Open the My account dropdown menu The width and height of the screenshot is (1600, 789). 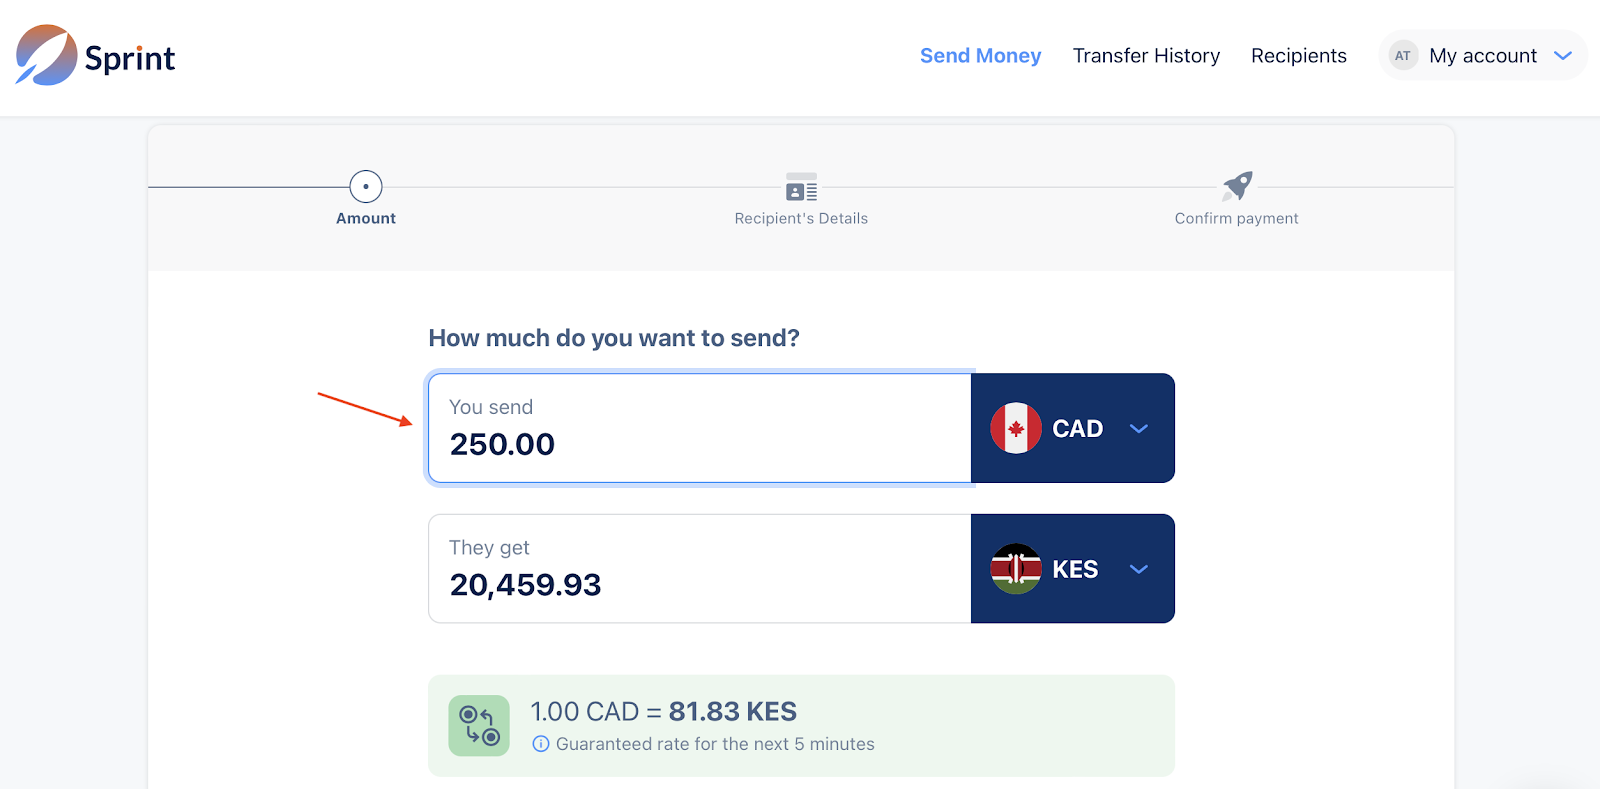coord(1562,56)
